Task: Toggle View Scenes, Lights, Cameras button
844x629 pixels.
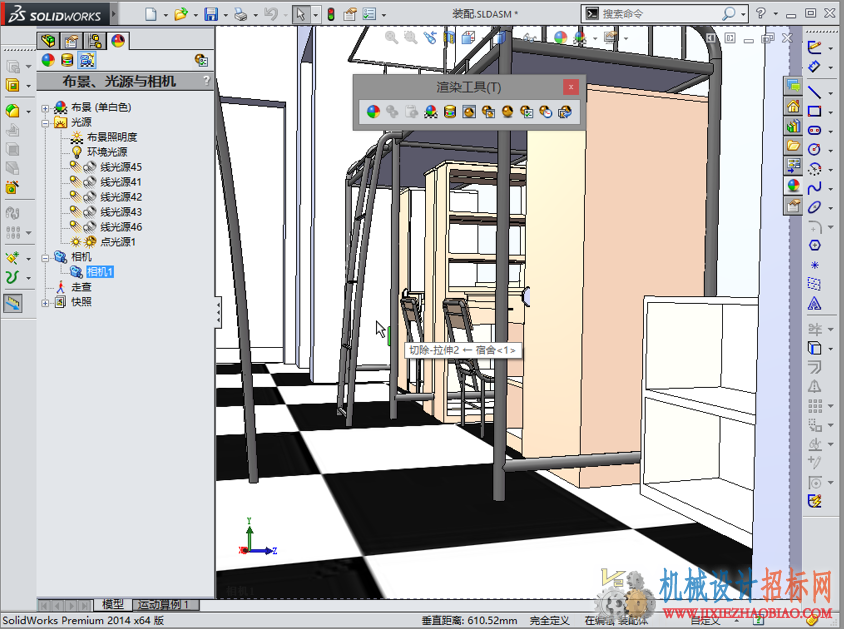Action: click(87, 60)
